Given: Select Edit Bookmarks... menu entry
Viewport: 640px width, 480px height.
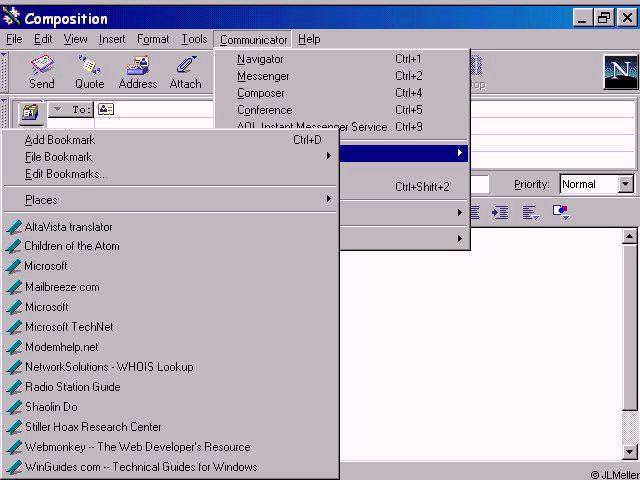Looking at the screenshot, I should (x=171, y=174).
